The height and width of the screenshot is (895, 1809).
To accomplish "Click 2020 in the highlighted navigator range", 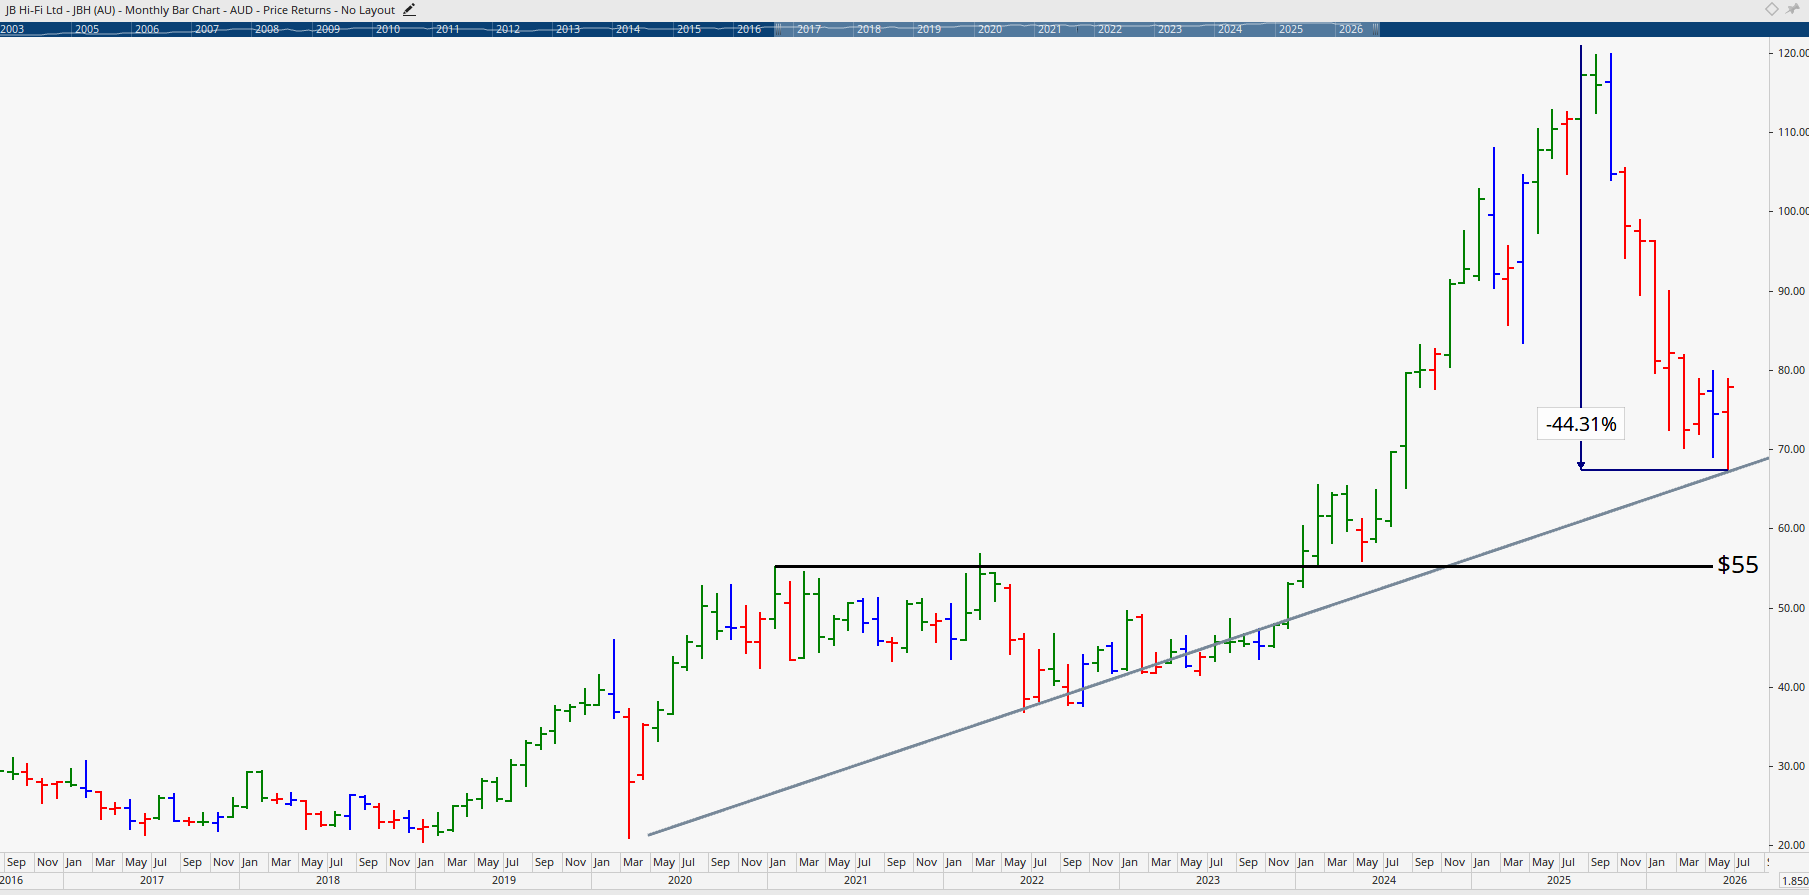I will [990, 29].
